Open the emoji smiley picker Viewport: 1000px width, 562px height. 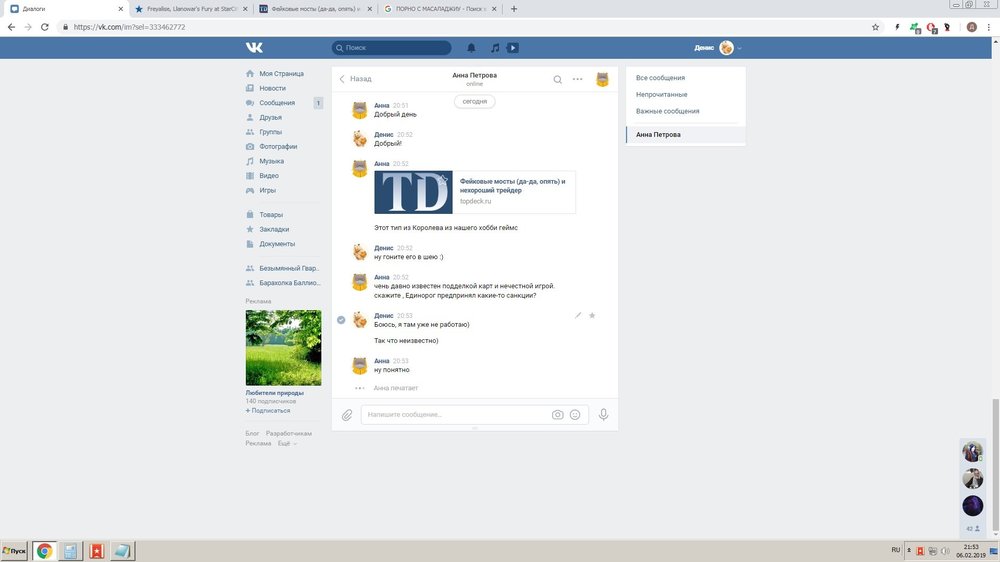(x=575, y=415)
